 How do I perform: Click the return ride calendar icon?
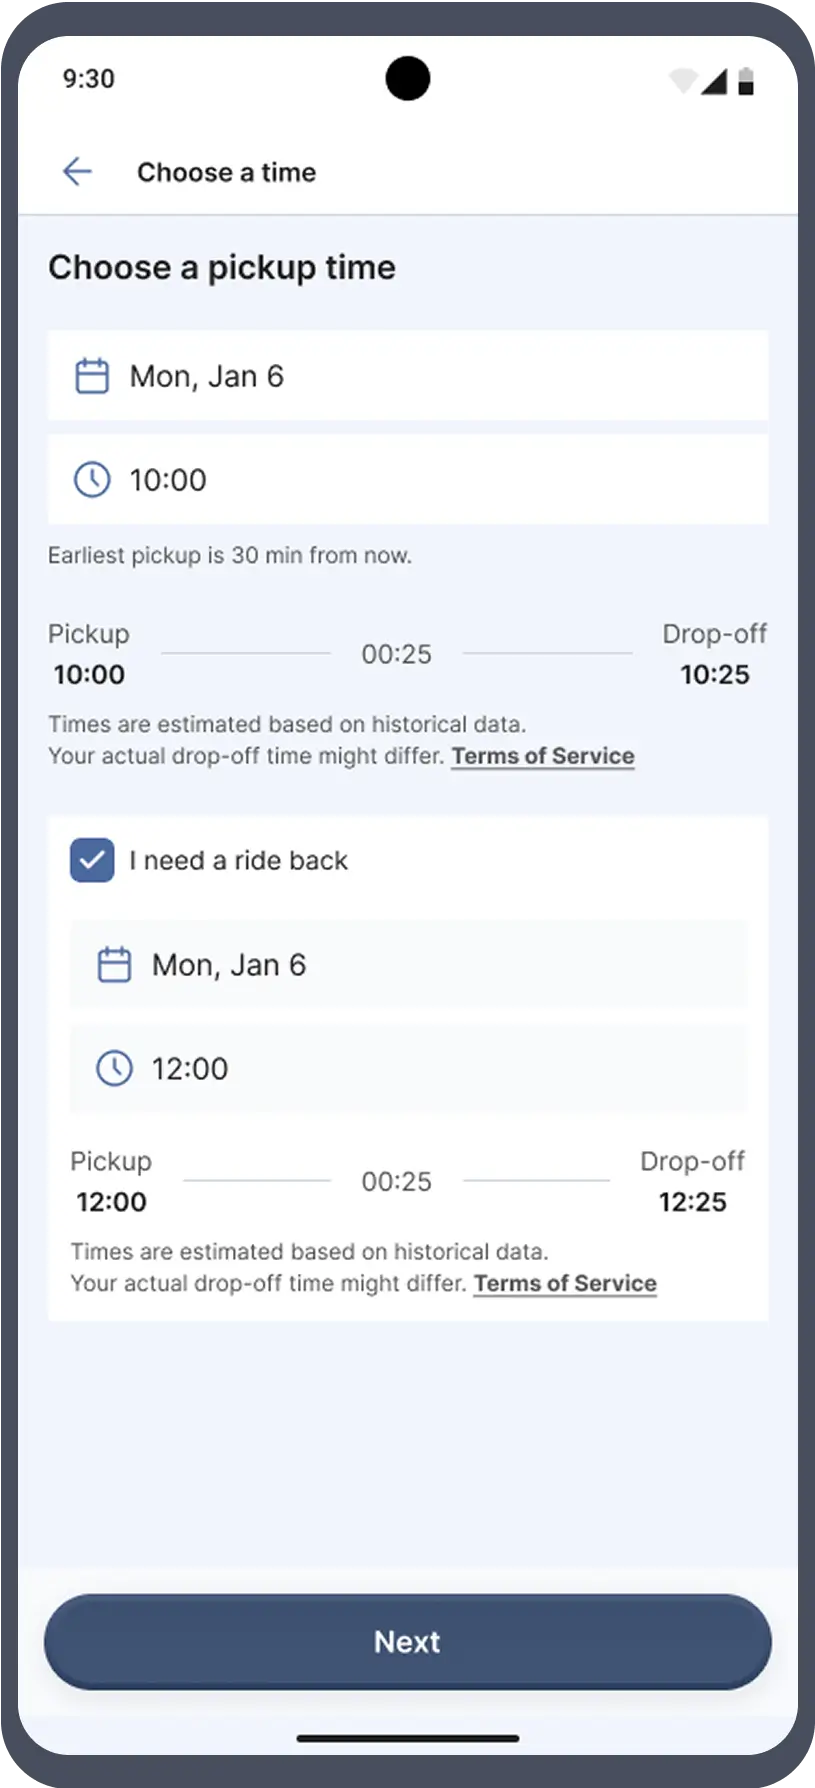click(114, 965)
